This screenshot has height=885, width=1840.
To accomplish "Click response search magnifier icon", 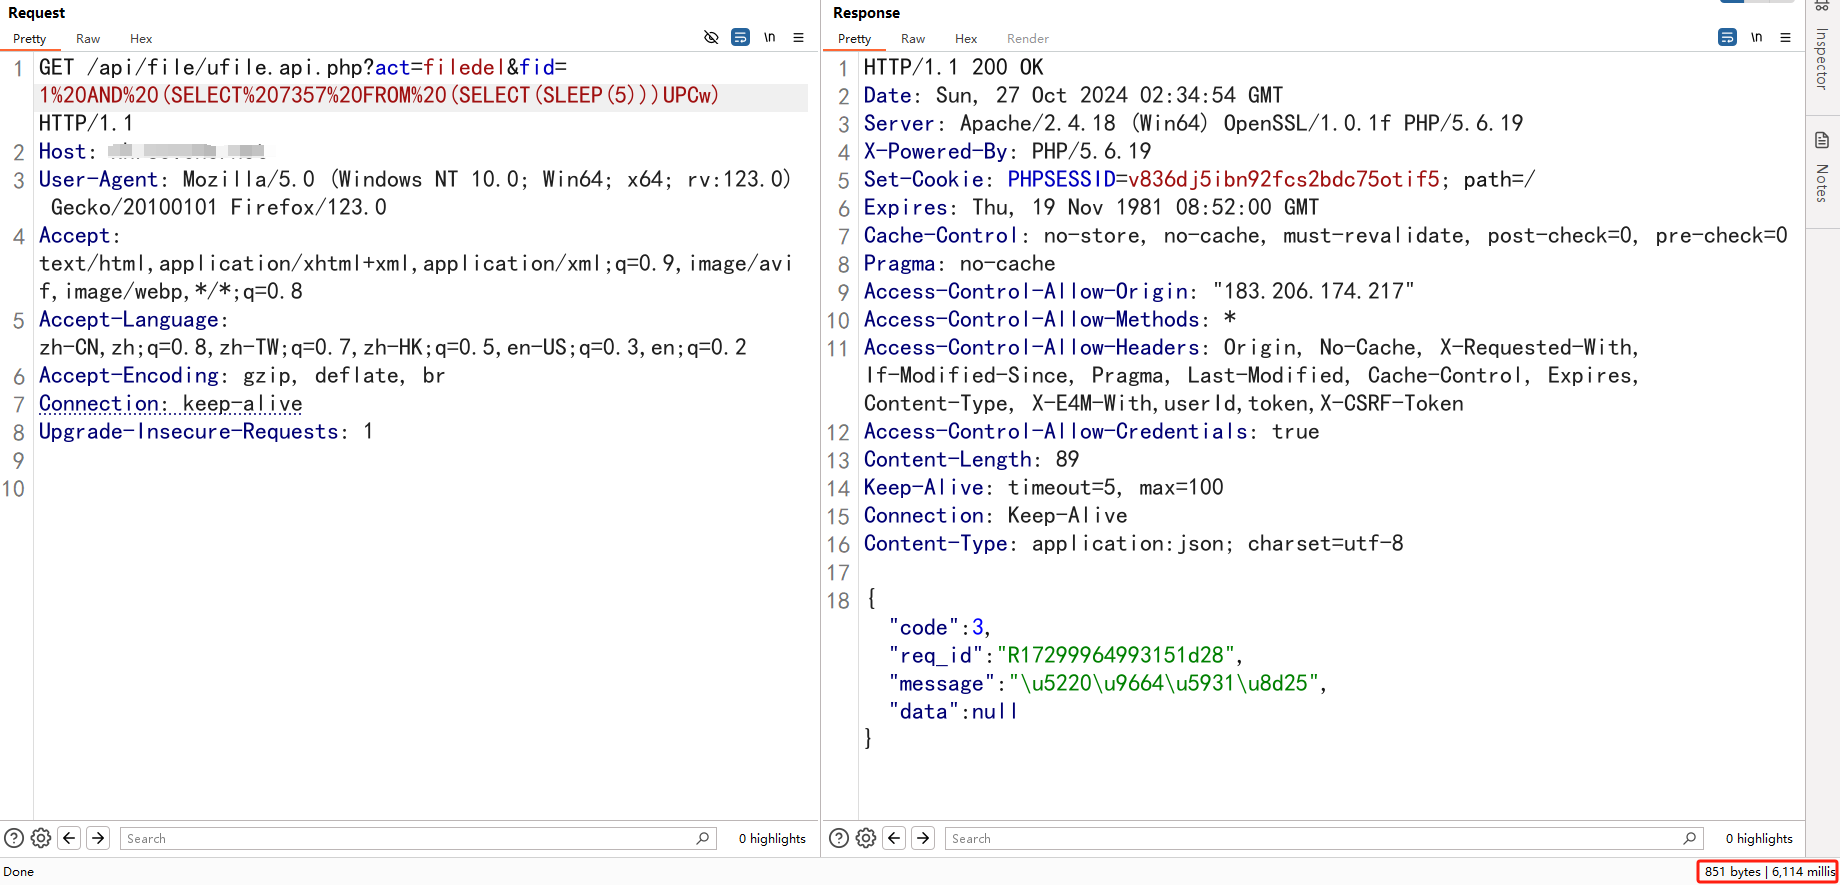I will [x=1690, y=838].
